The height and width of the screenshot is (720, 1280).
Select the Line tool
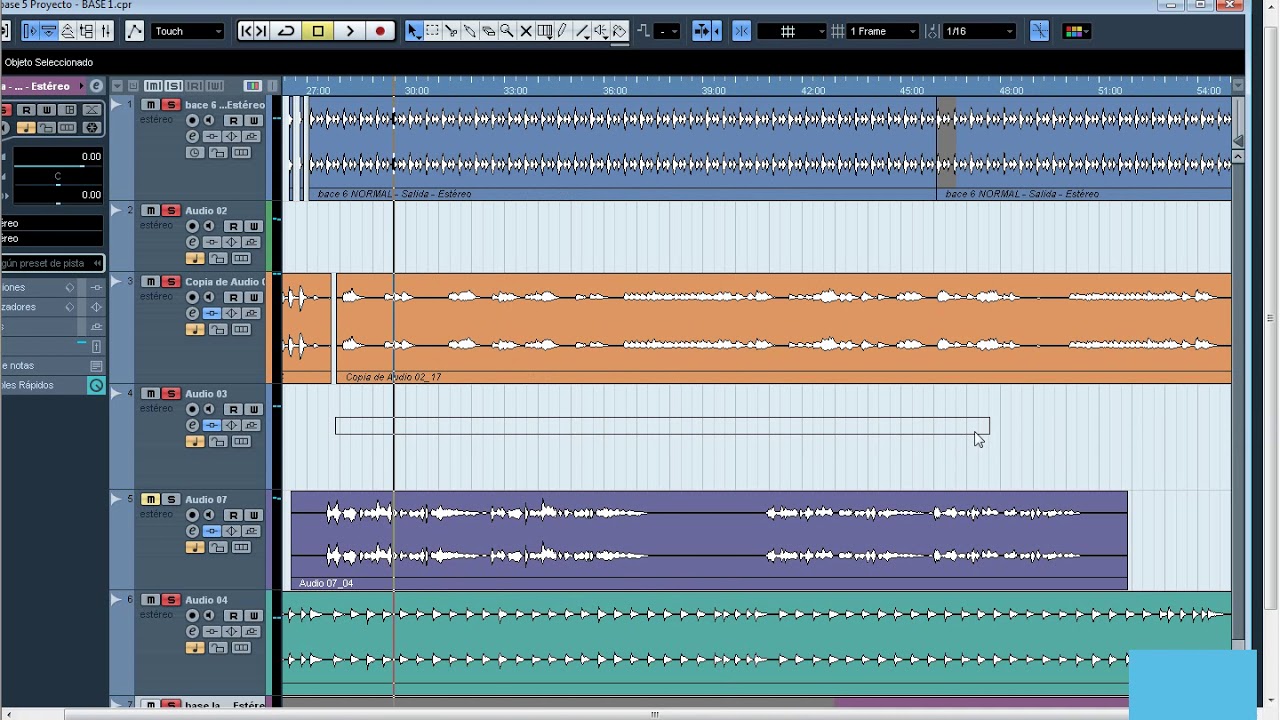click(x=582, y=31)
